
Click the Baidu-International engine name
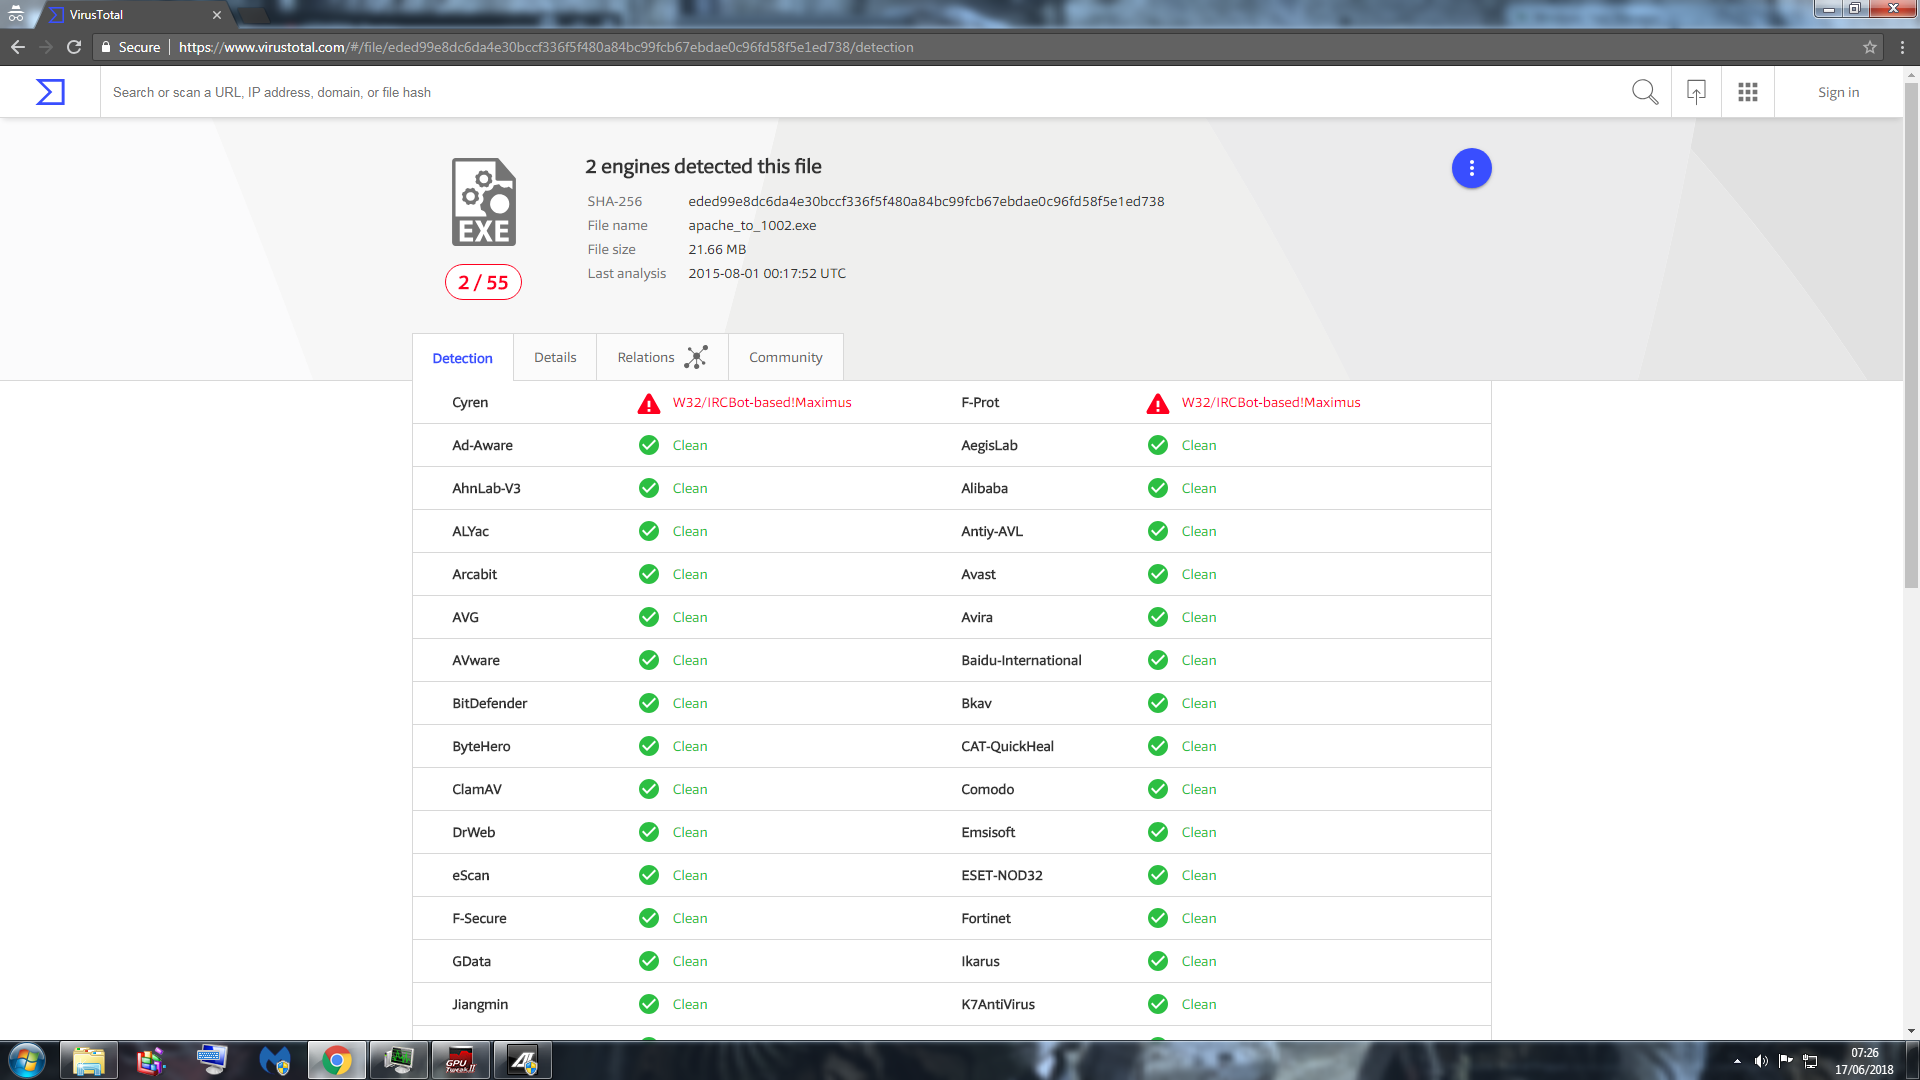coord(1021,660)
